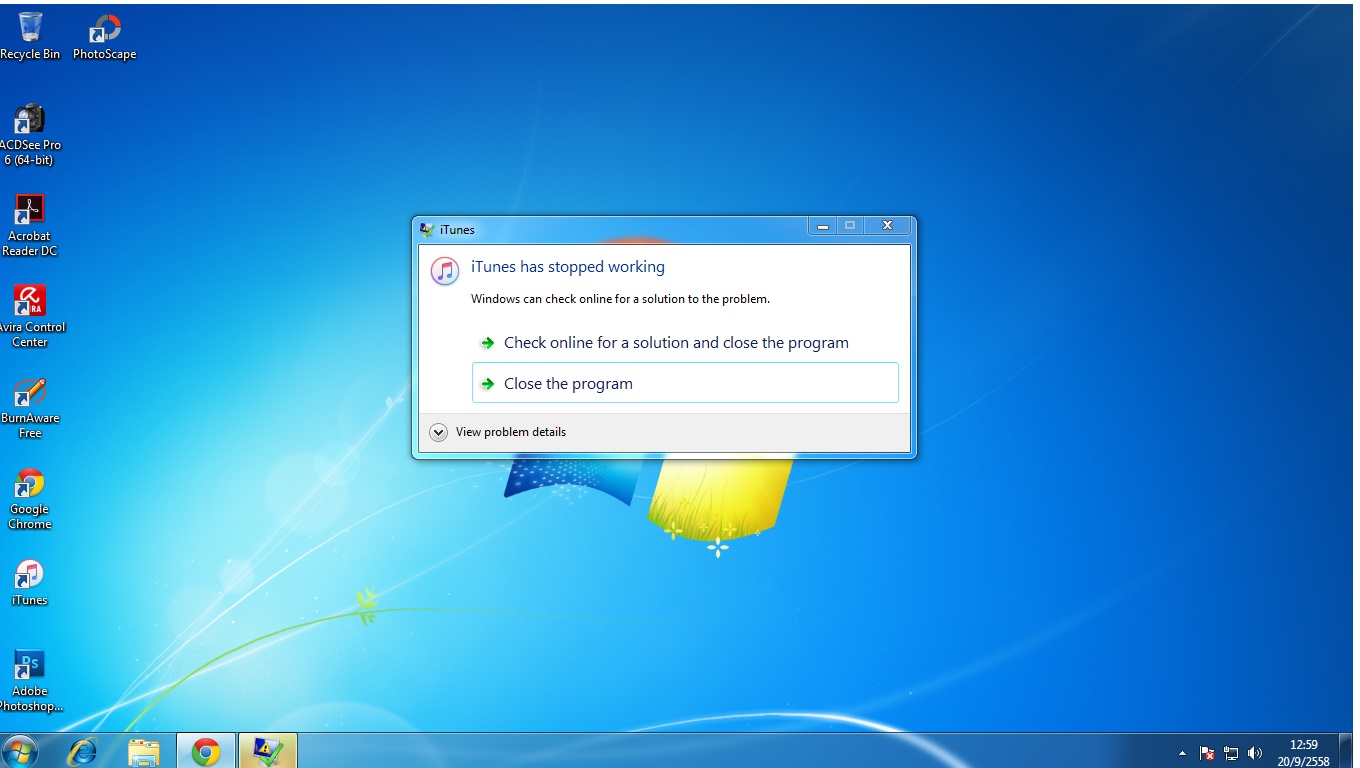Launch Internet Explorer from the taskbar

click(x=83, y=751)
